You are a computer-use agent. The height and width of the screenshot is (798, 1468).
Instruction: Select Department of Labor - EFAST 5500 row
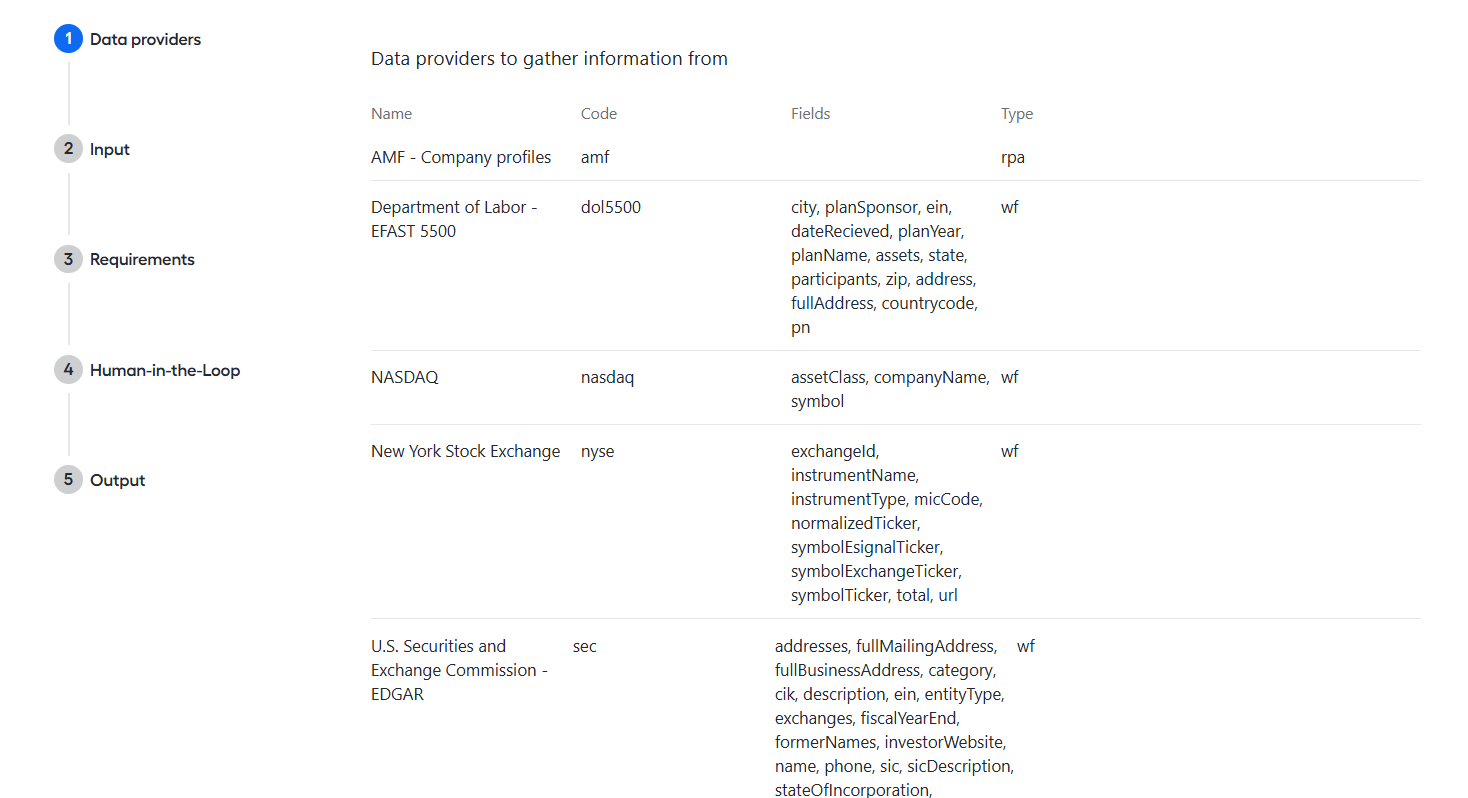895,266
